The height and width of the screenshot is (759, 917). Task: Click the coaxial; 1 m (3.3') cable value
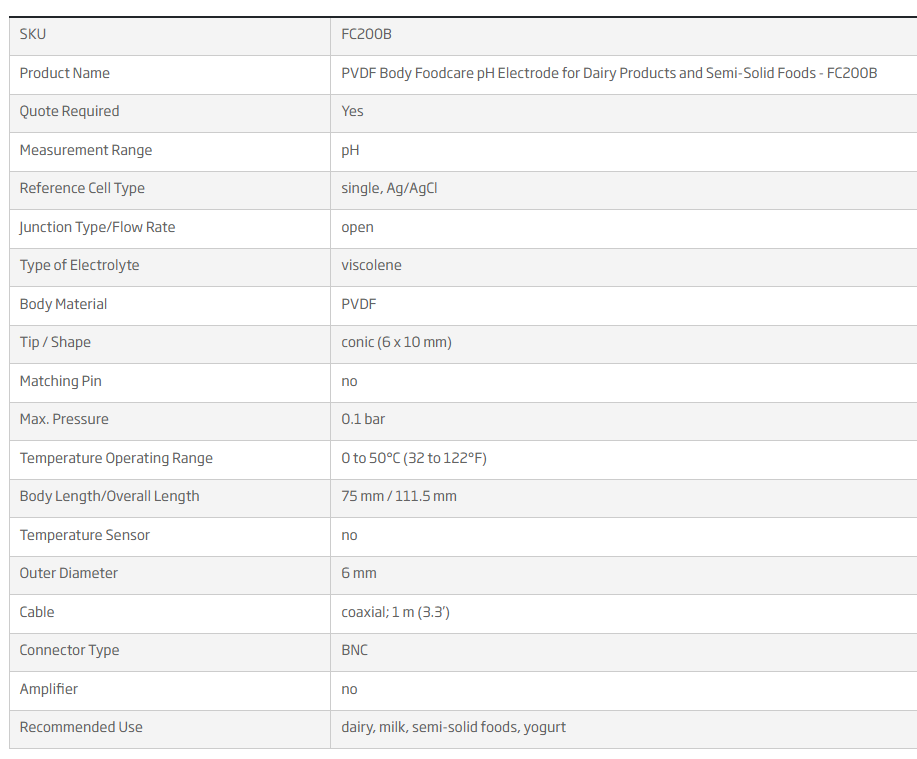(395, 612)
